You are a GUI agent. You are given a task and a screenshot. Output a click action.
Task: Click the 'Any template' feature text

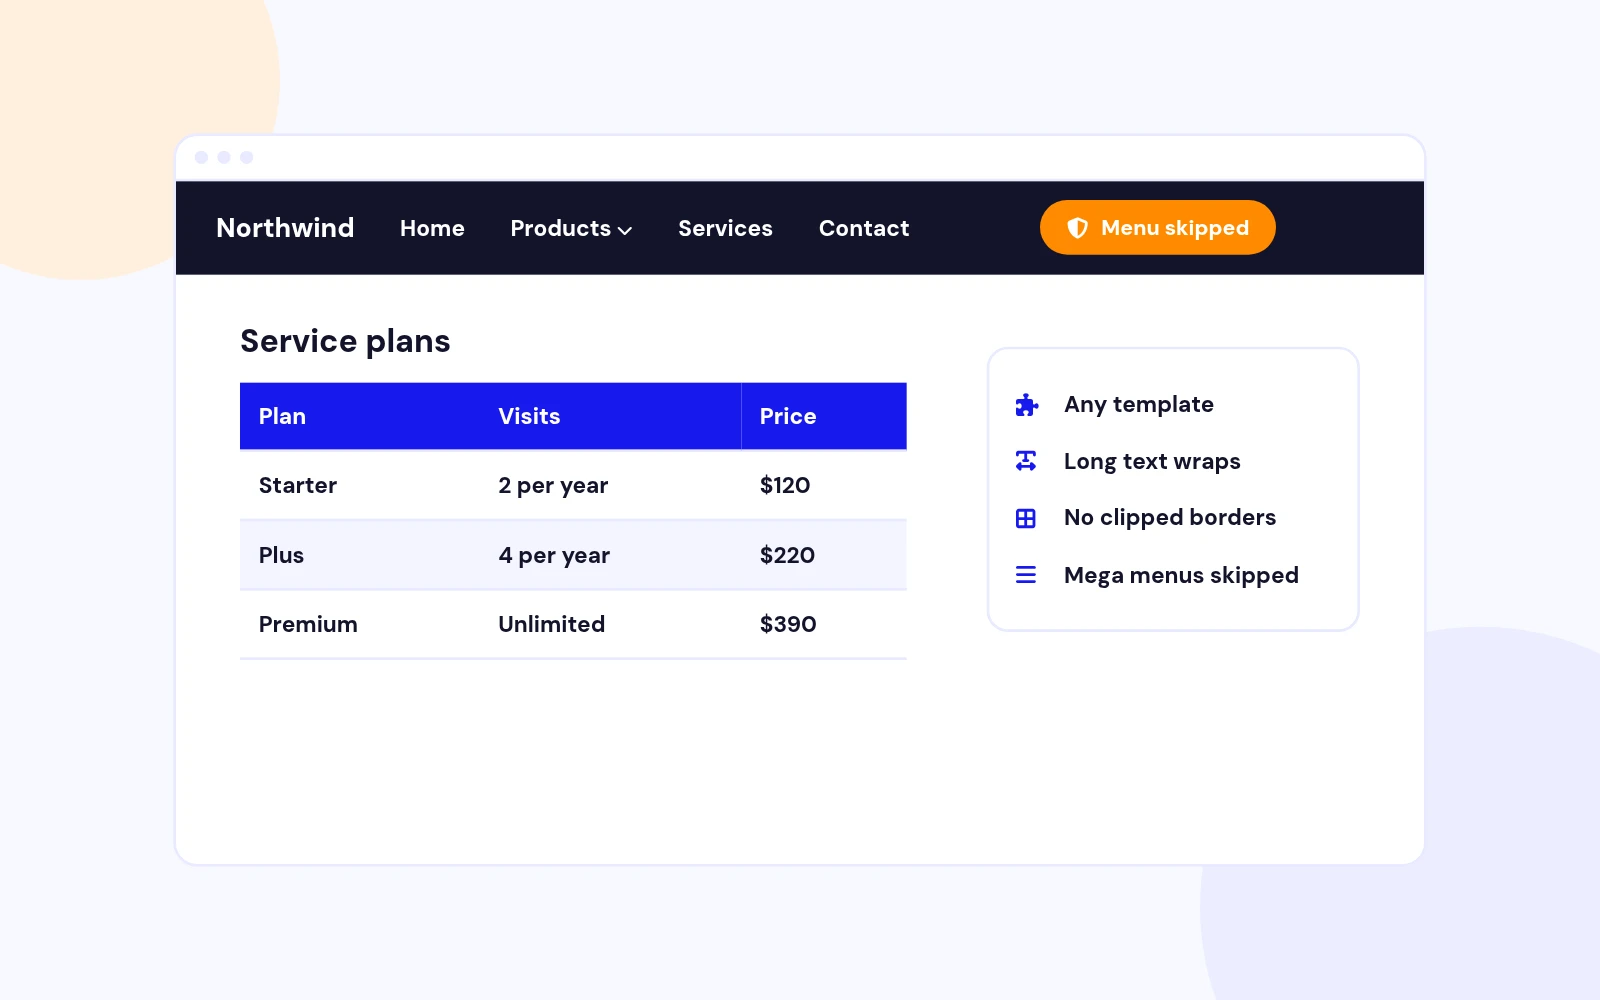tap(1139, 404)
